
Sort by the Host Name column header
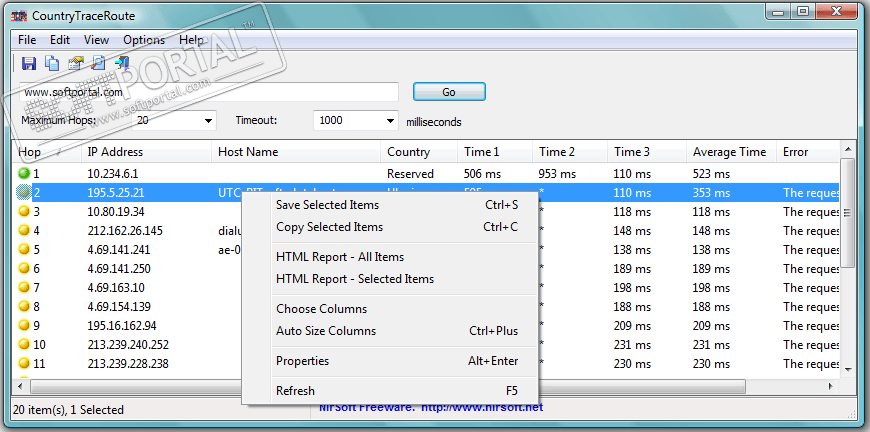296,151
